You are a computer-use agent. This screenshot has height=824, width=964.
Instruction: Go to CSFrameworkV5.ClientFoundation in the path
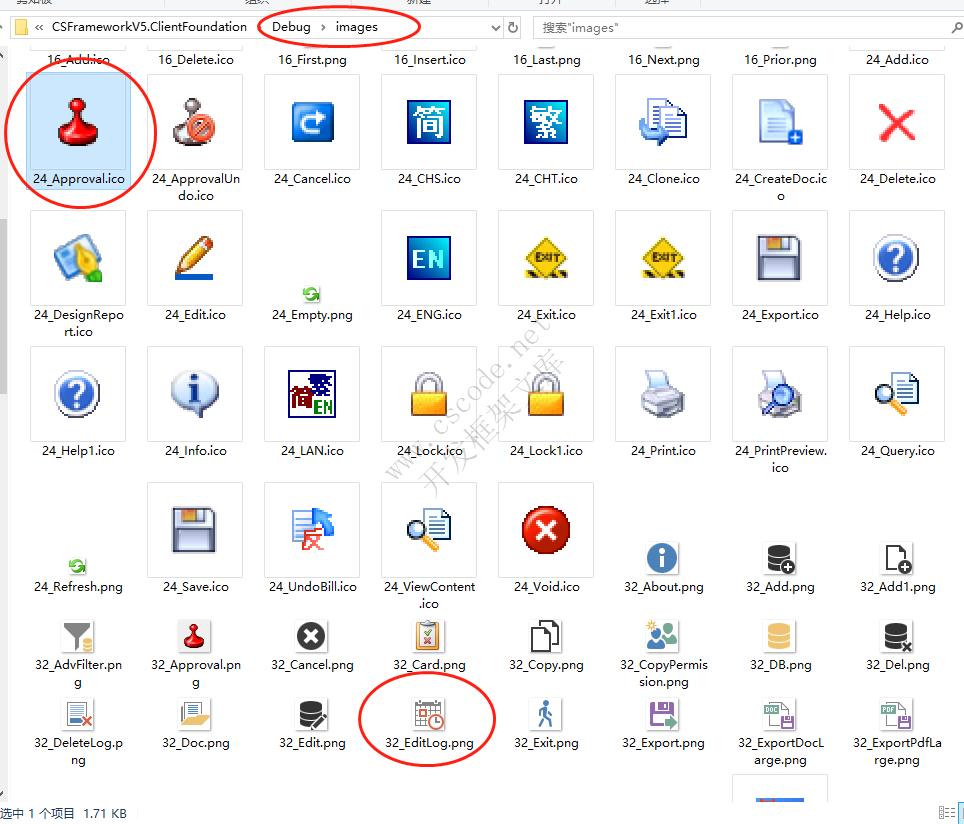149,28
